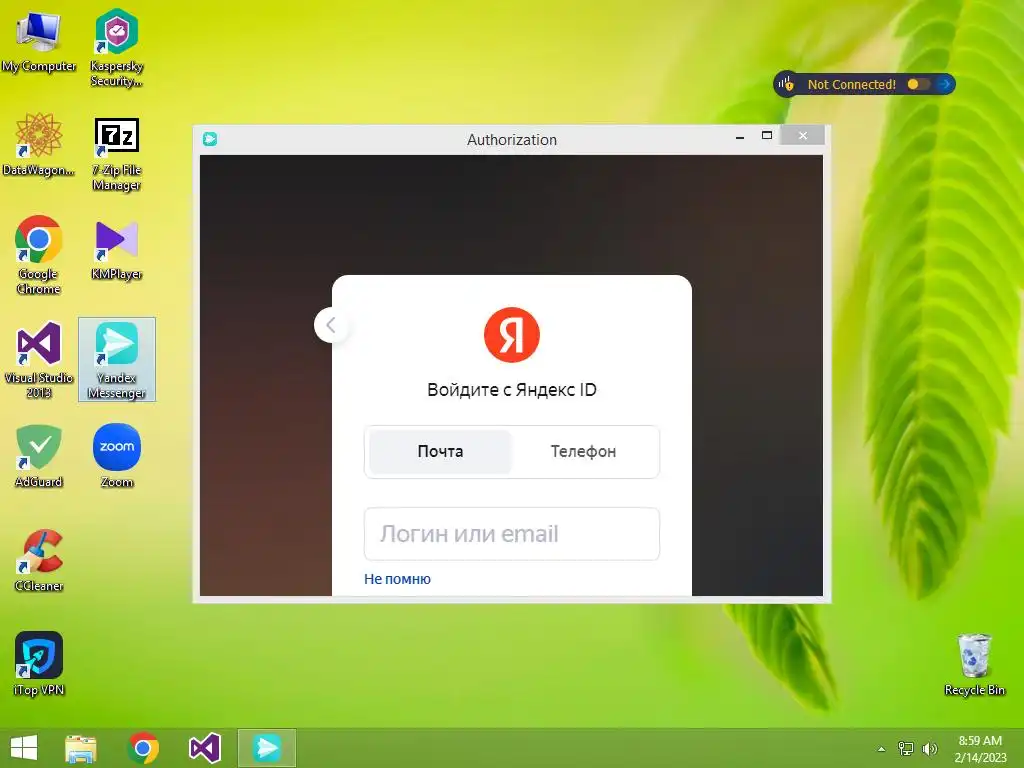Open Visual Studio from the taskbar
1024x768 pixels.
(x=204, y=748)
